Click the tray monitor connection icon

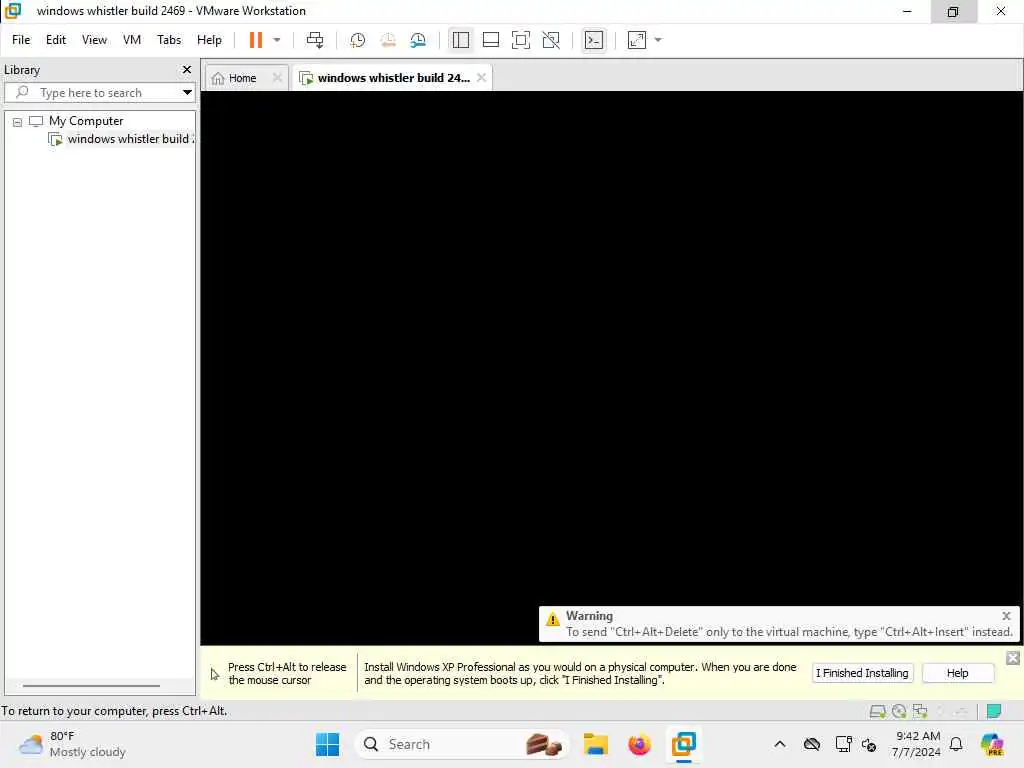click(x=843, y=744)
